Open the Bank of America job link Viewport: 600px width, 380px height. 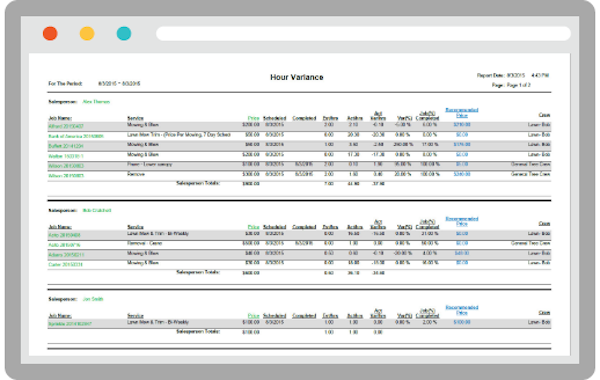(x=76, y=136)
